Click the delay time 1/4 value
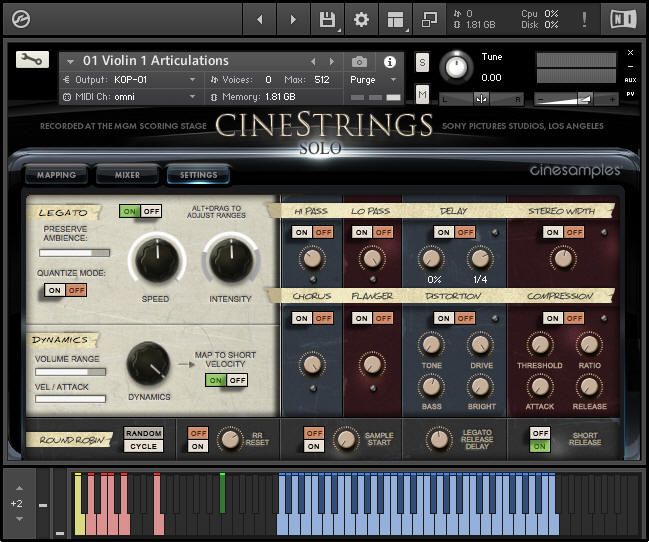This screenshot has width=649, height=542. pos(480,279)
